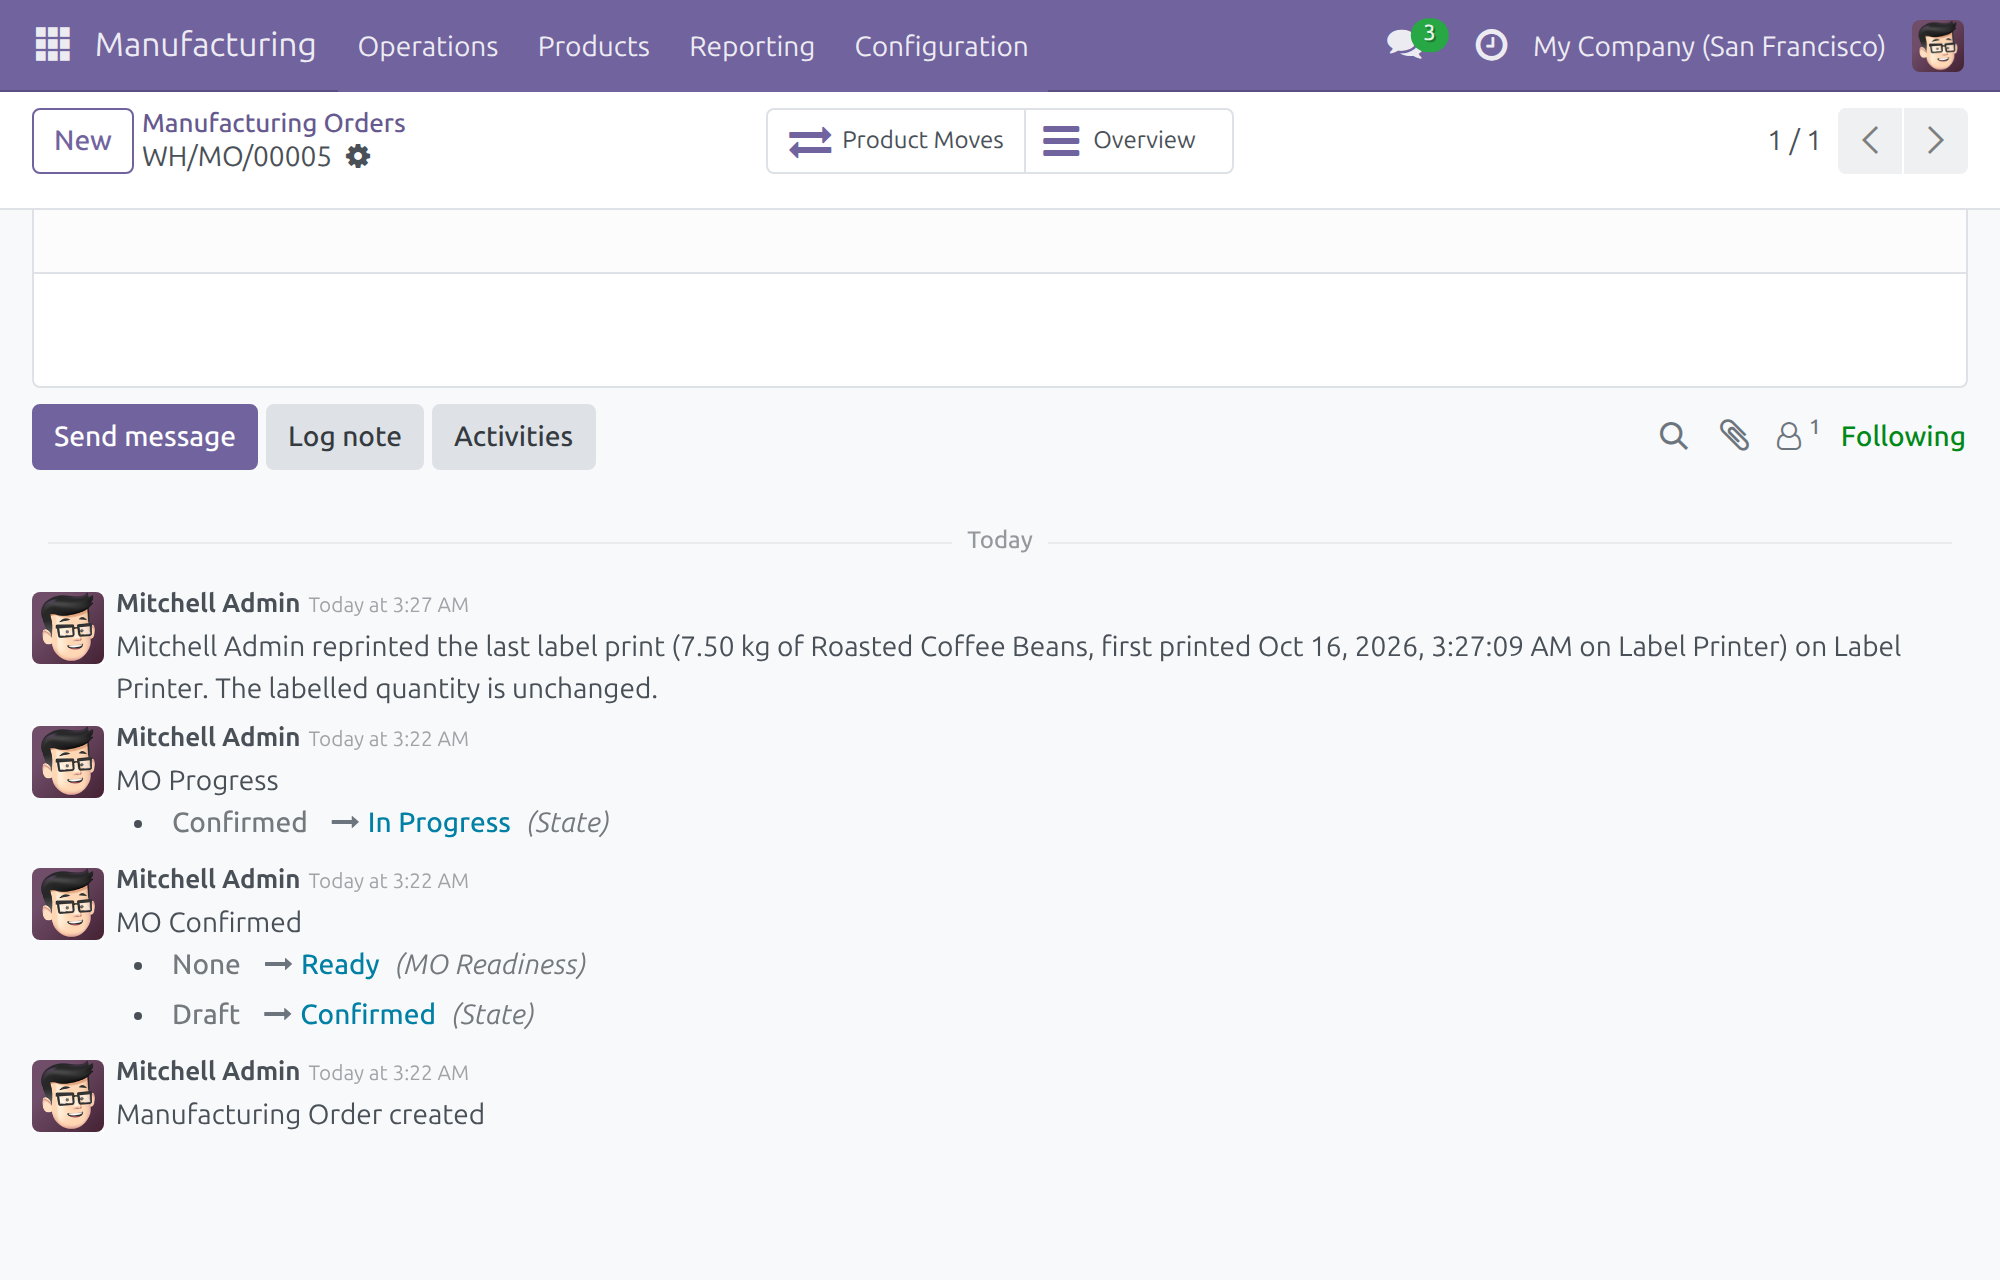Screen dimensions: 2000x1280
Task: Open the conversations messages icon
Action: pos(1406,45)
